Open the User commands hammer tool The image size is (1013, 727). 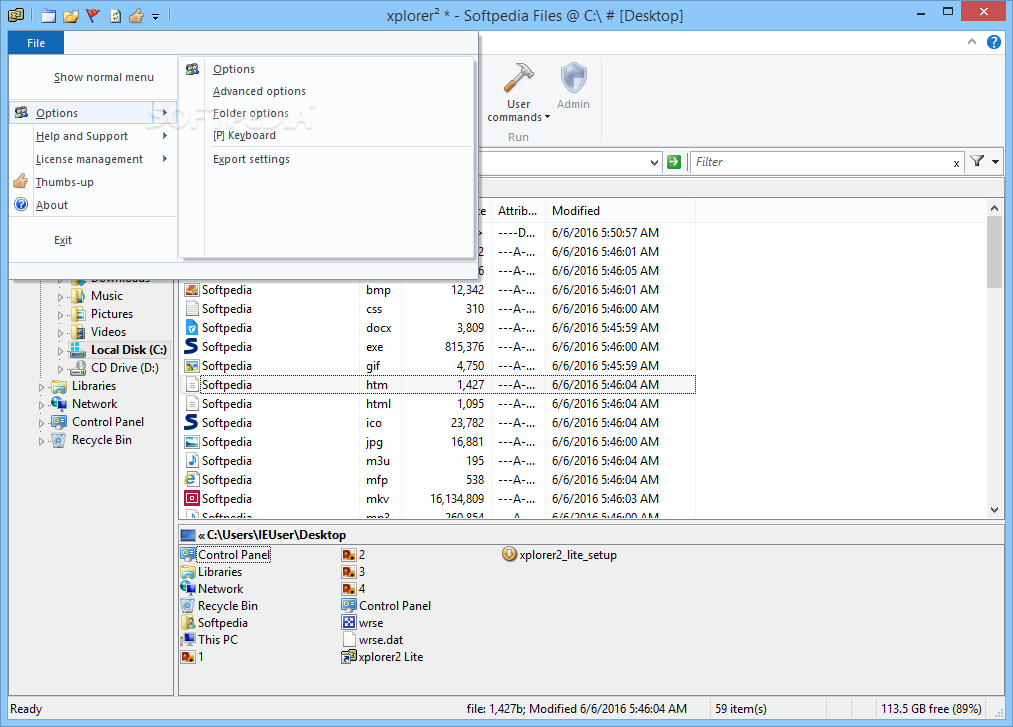[519, 92]
